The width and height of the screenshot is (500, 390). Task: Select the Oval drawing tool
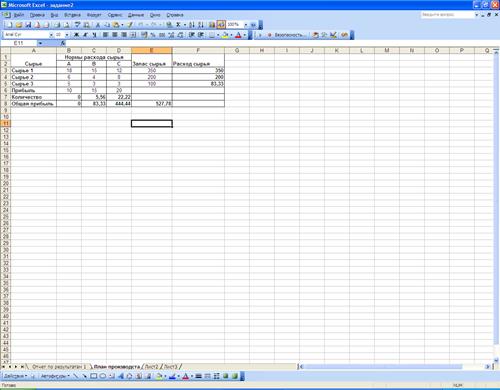pos(103,376)
